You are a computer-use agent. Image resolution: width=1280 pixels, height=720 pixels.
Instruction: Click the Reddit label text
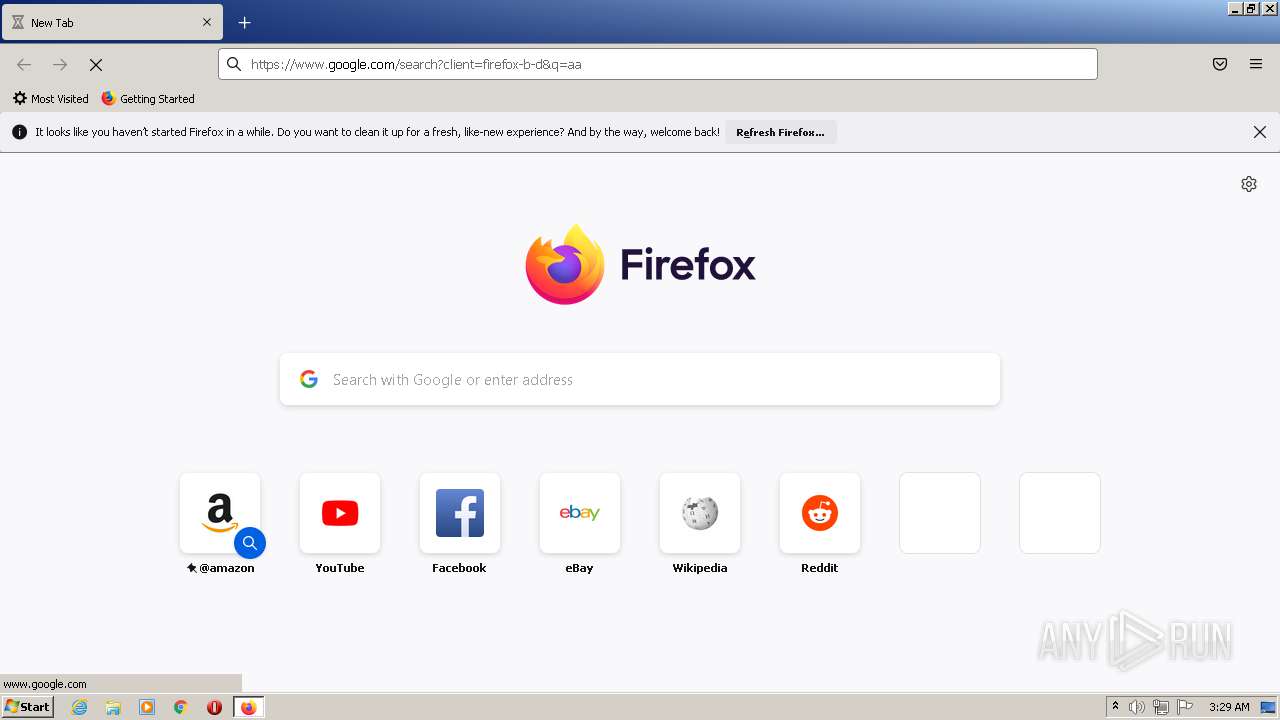[x=820, y=568]
